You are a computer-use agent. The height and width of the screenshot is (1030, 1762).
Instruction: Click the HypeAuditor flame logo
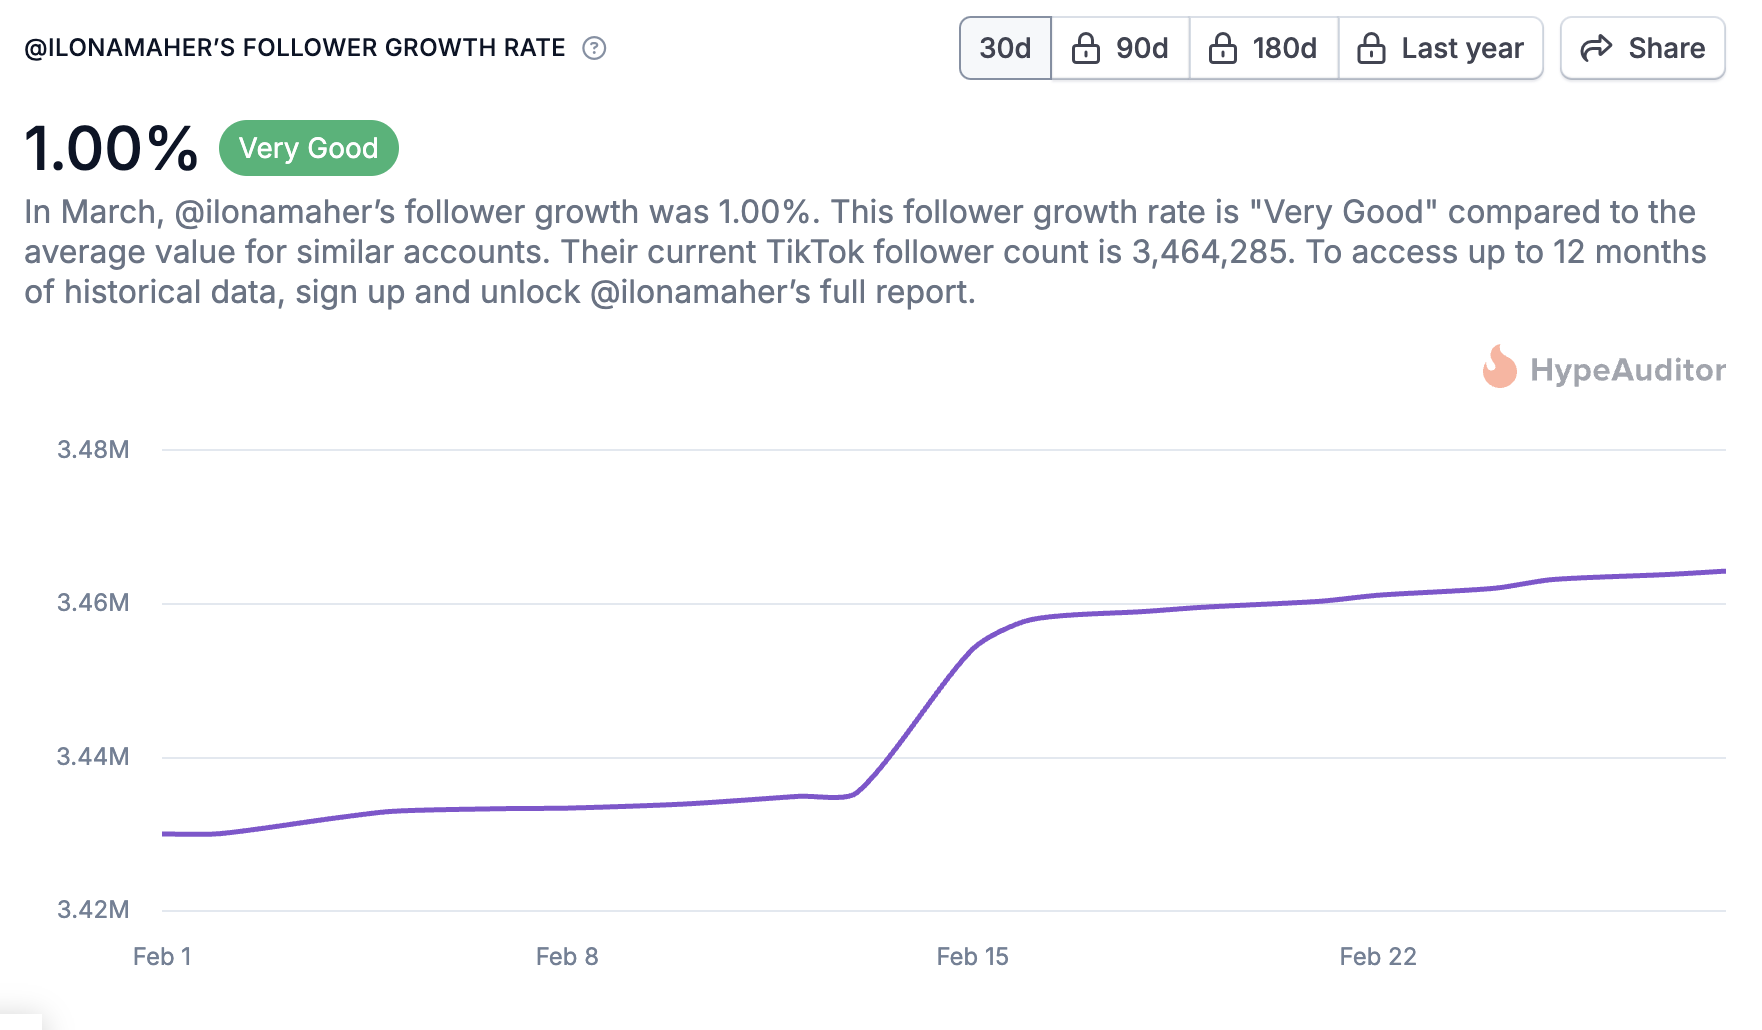tap(1499, 368)
